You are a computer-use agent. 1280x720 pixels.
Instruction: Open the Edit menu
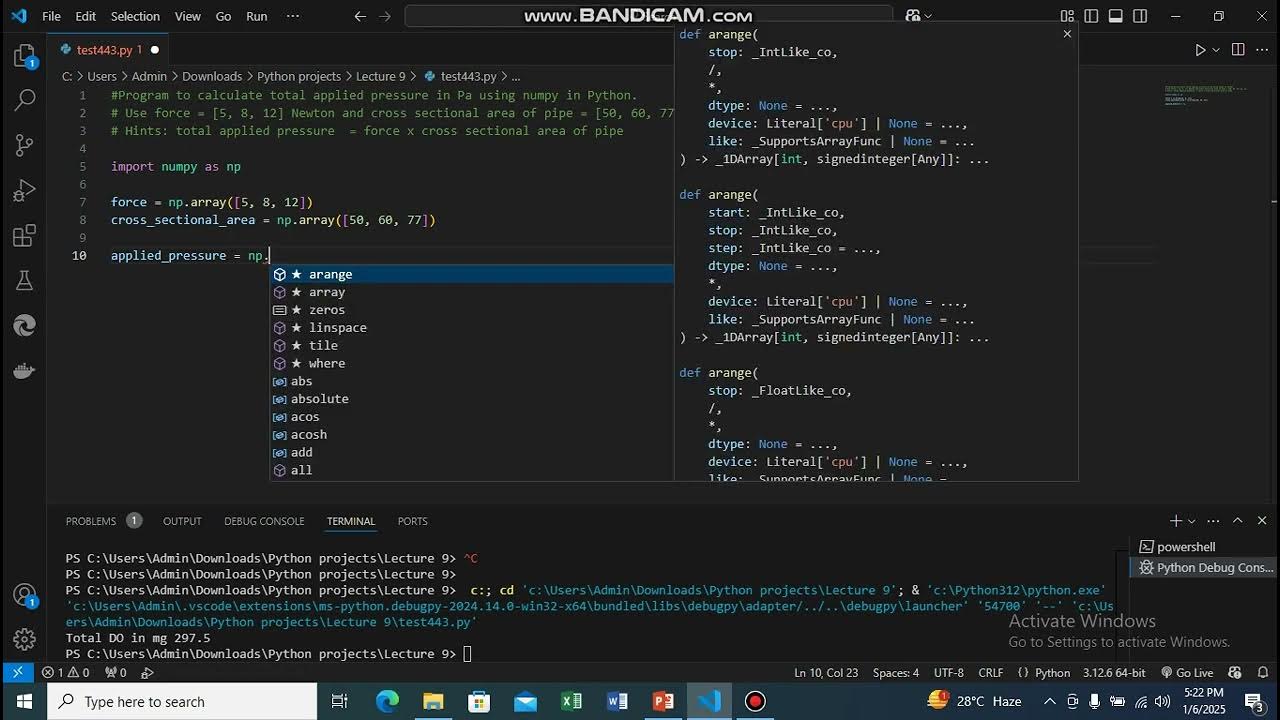[86, 16]
